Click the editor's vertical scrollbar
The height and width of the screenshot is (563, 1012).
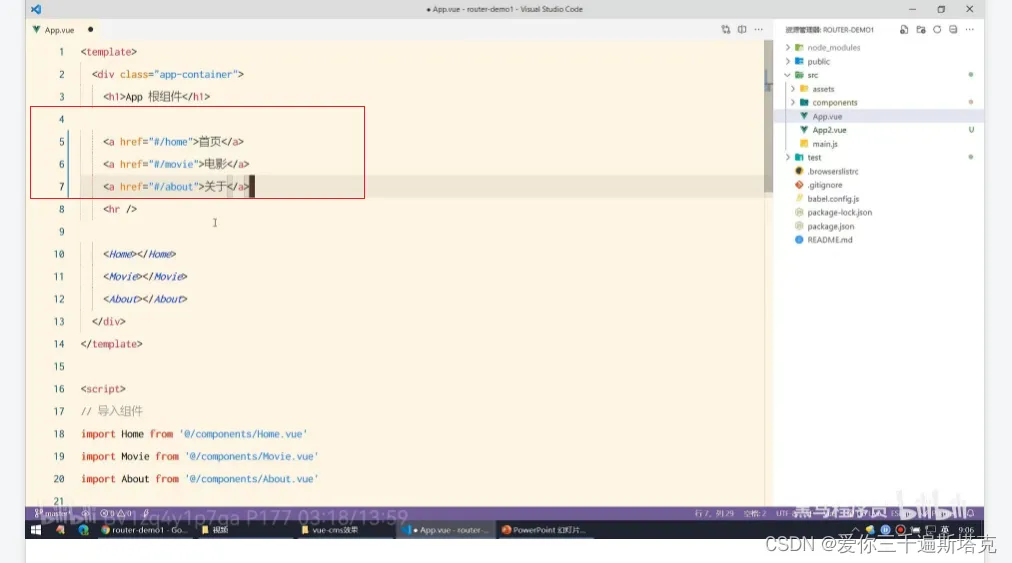tap(768, 116)
